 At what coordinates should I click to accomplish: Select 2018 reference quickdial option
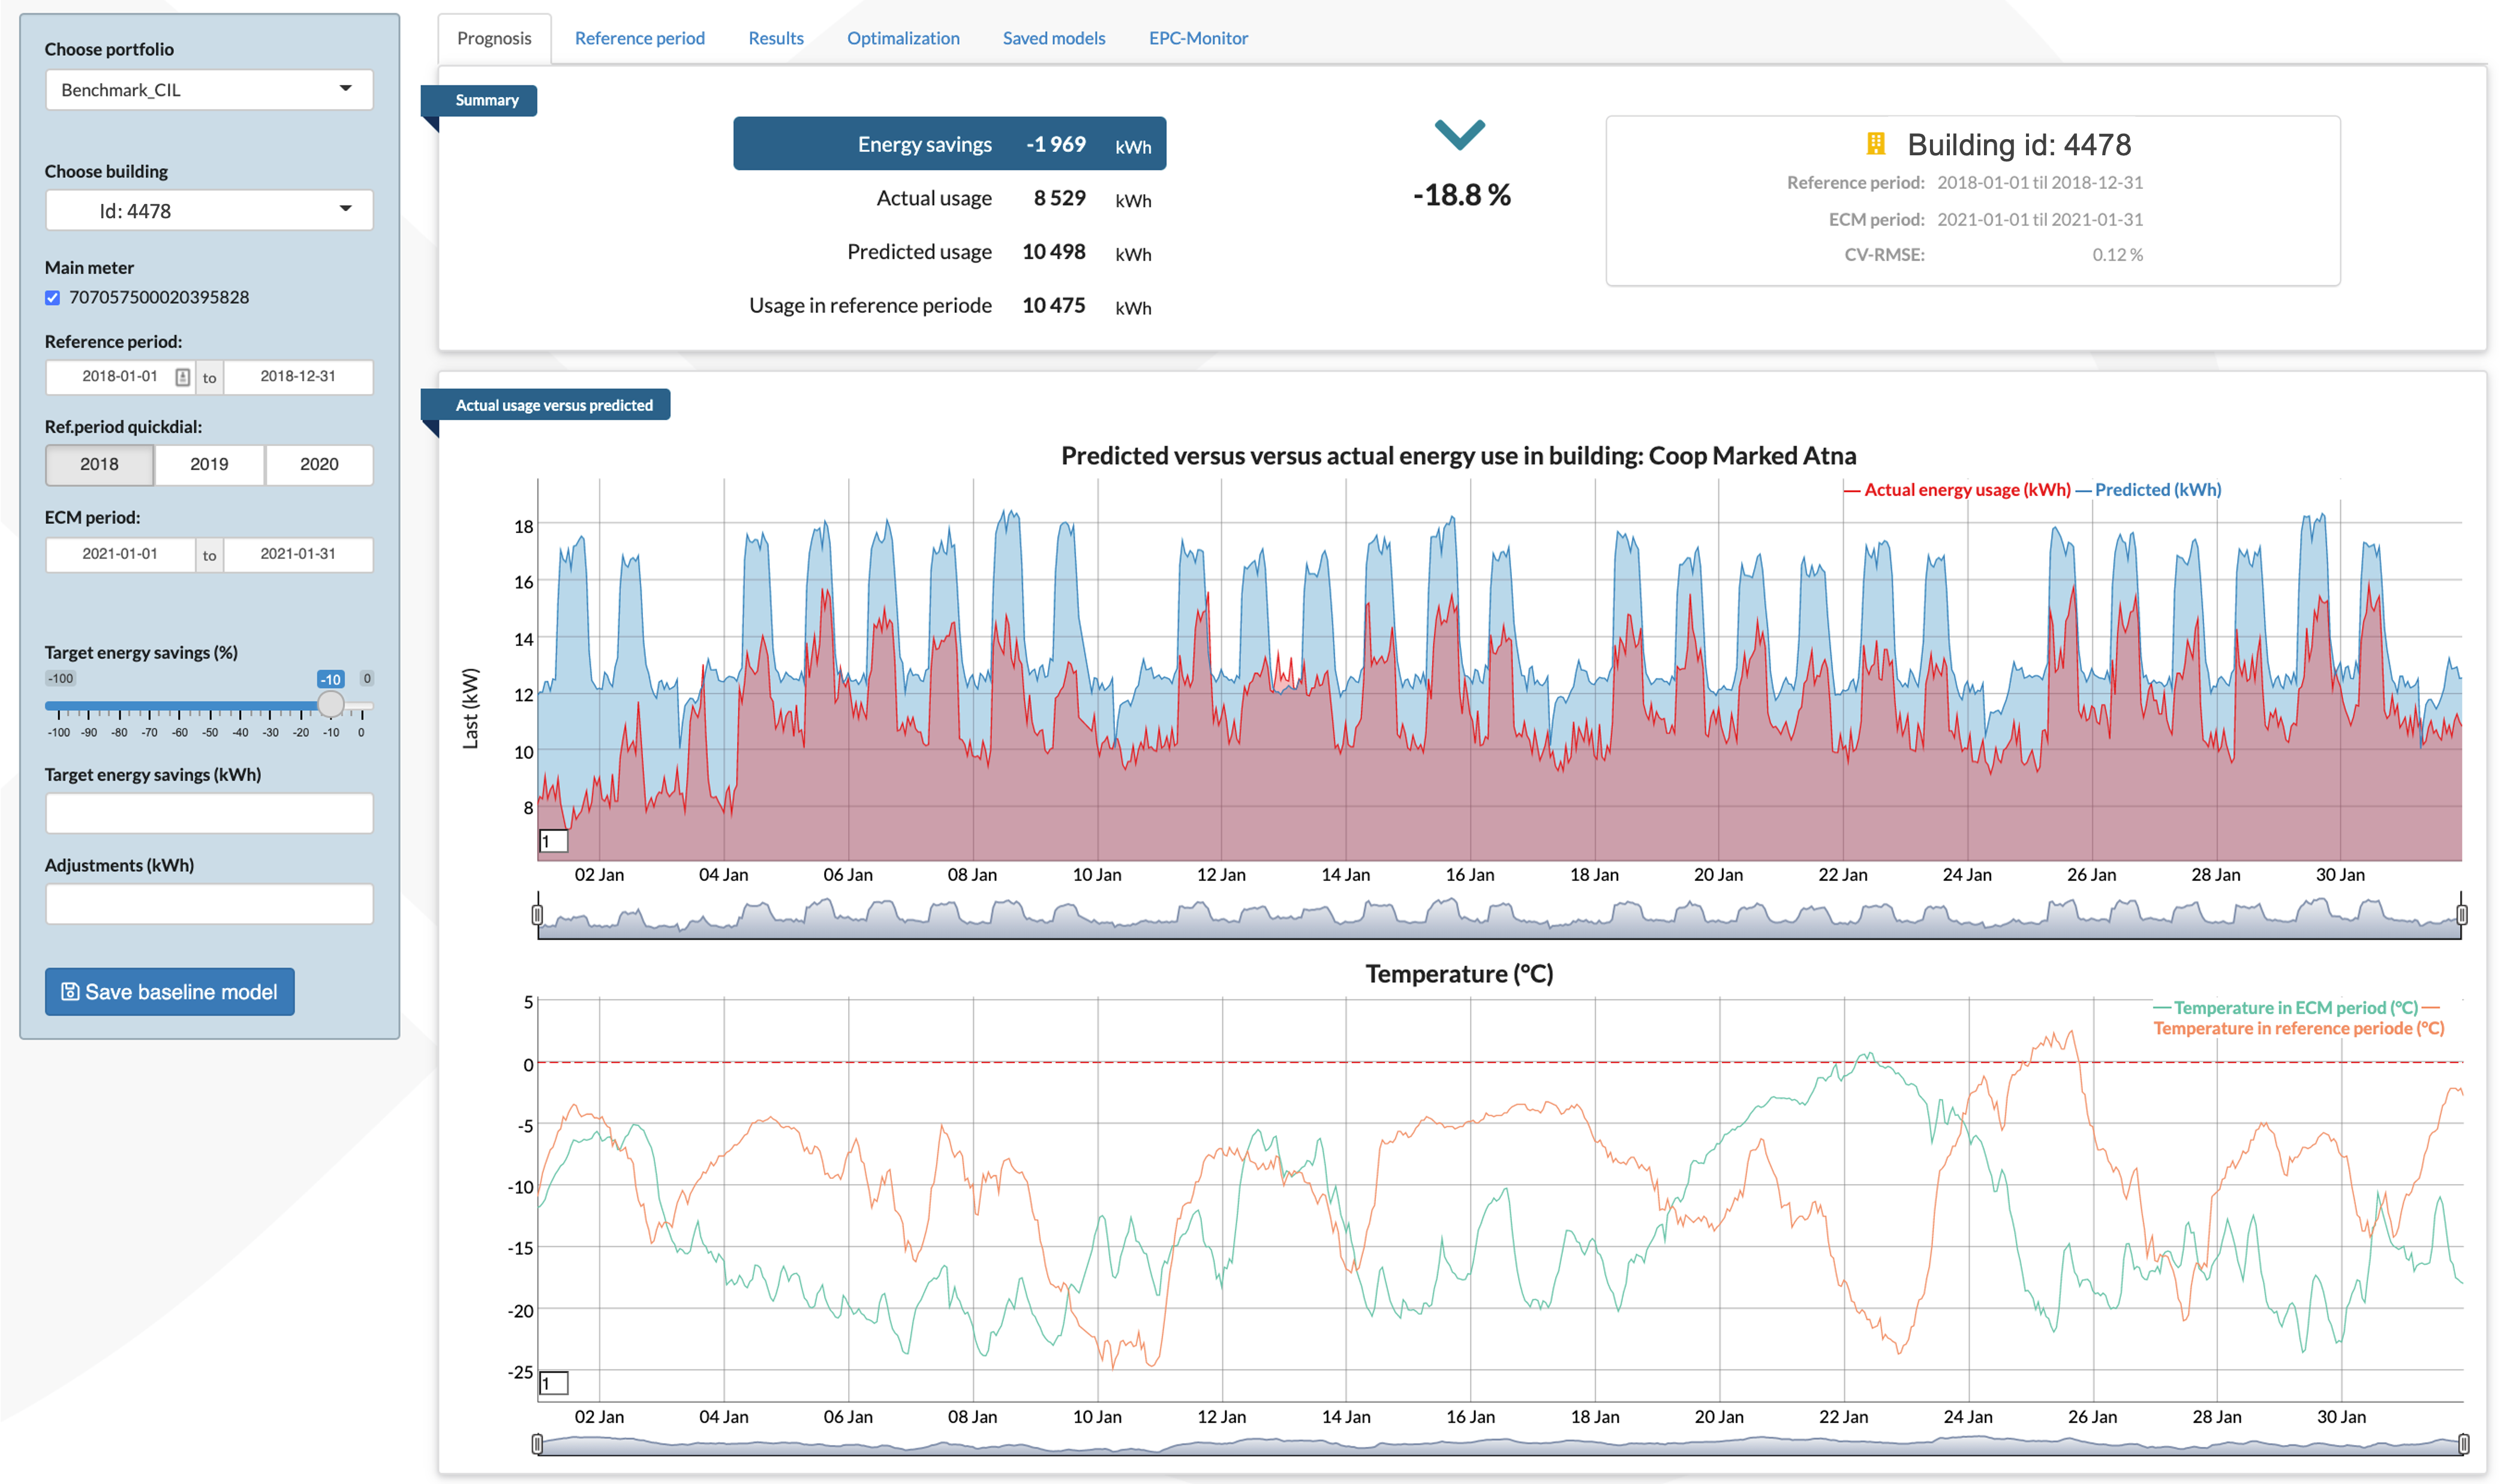[x=99, y=464]
